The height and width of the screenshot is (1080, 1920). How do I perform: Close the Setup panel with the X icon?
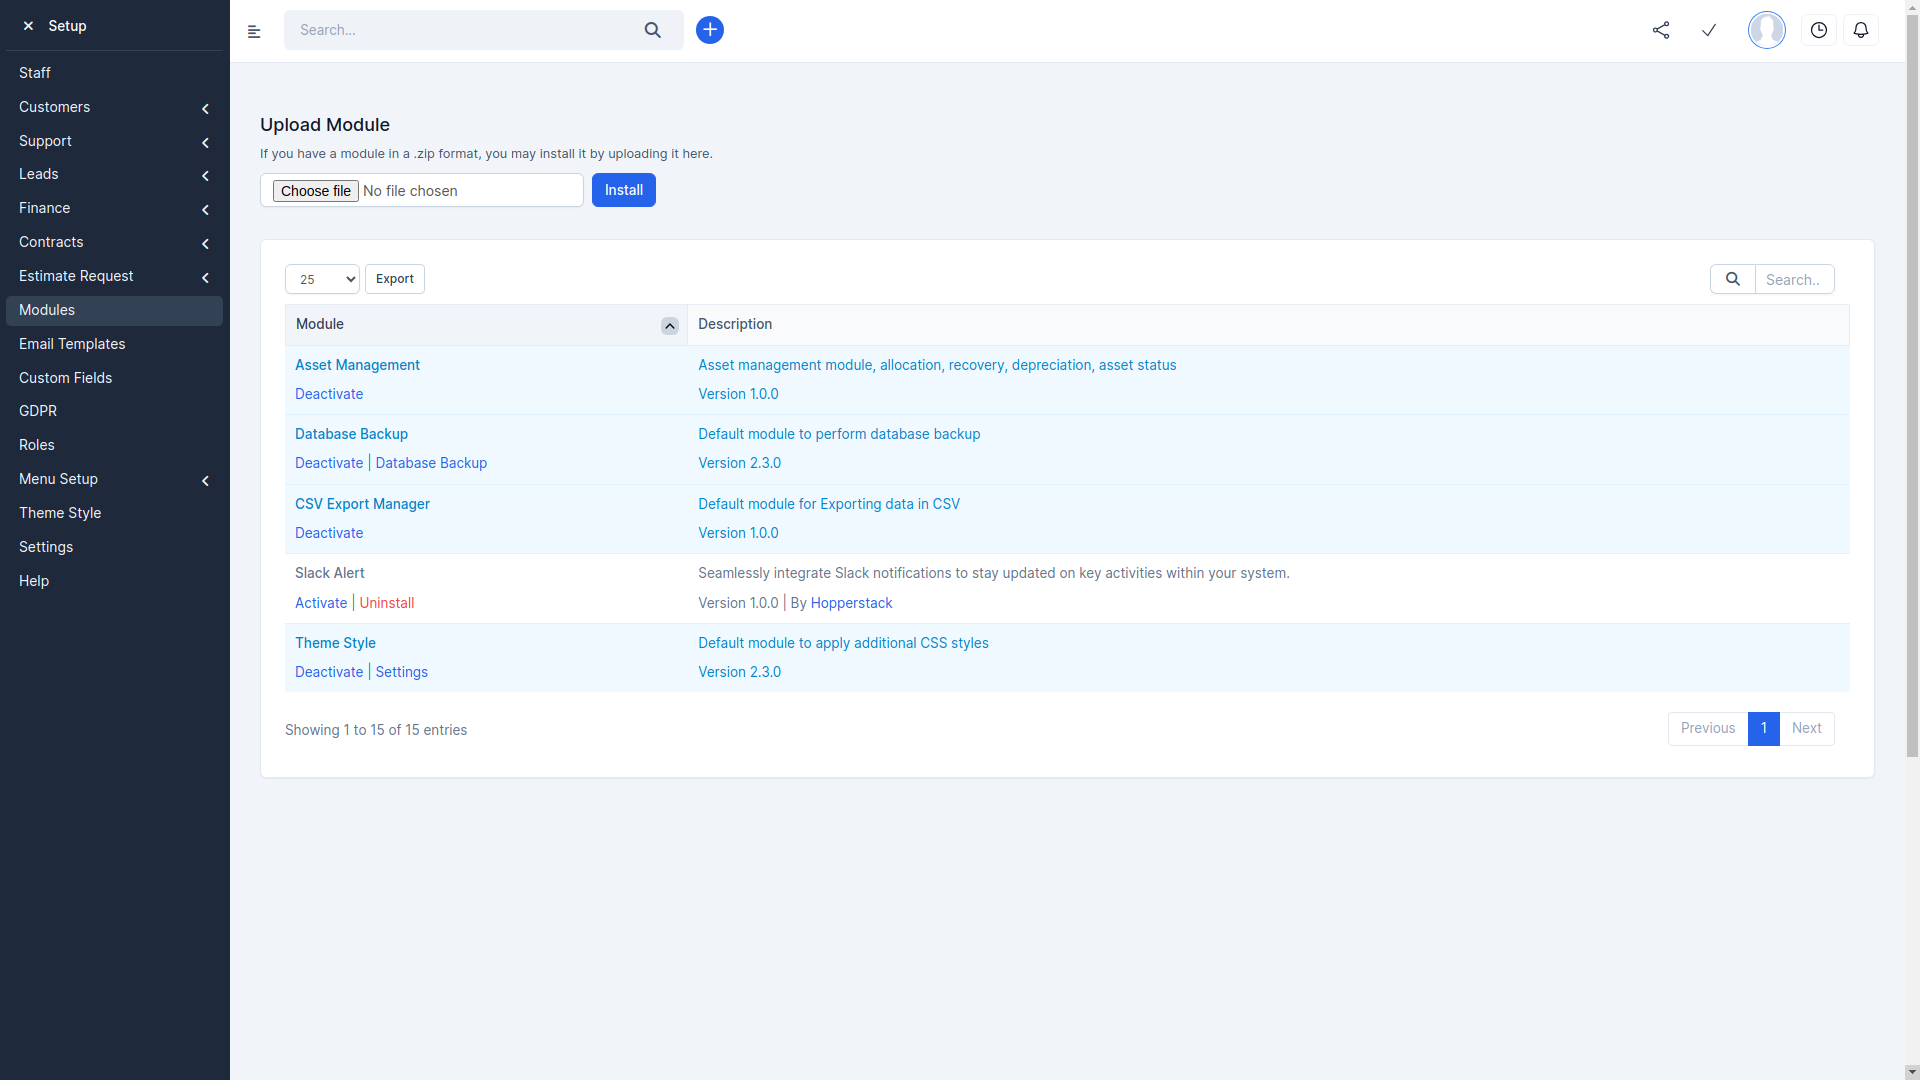click(x=27, y=26)
